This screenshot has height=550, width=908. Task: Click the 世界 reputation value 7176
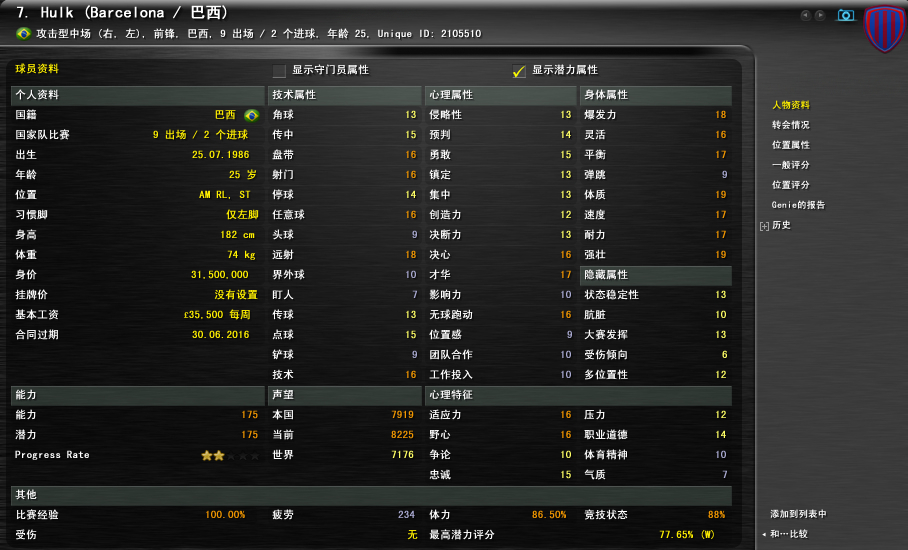402,454
